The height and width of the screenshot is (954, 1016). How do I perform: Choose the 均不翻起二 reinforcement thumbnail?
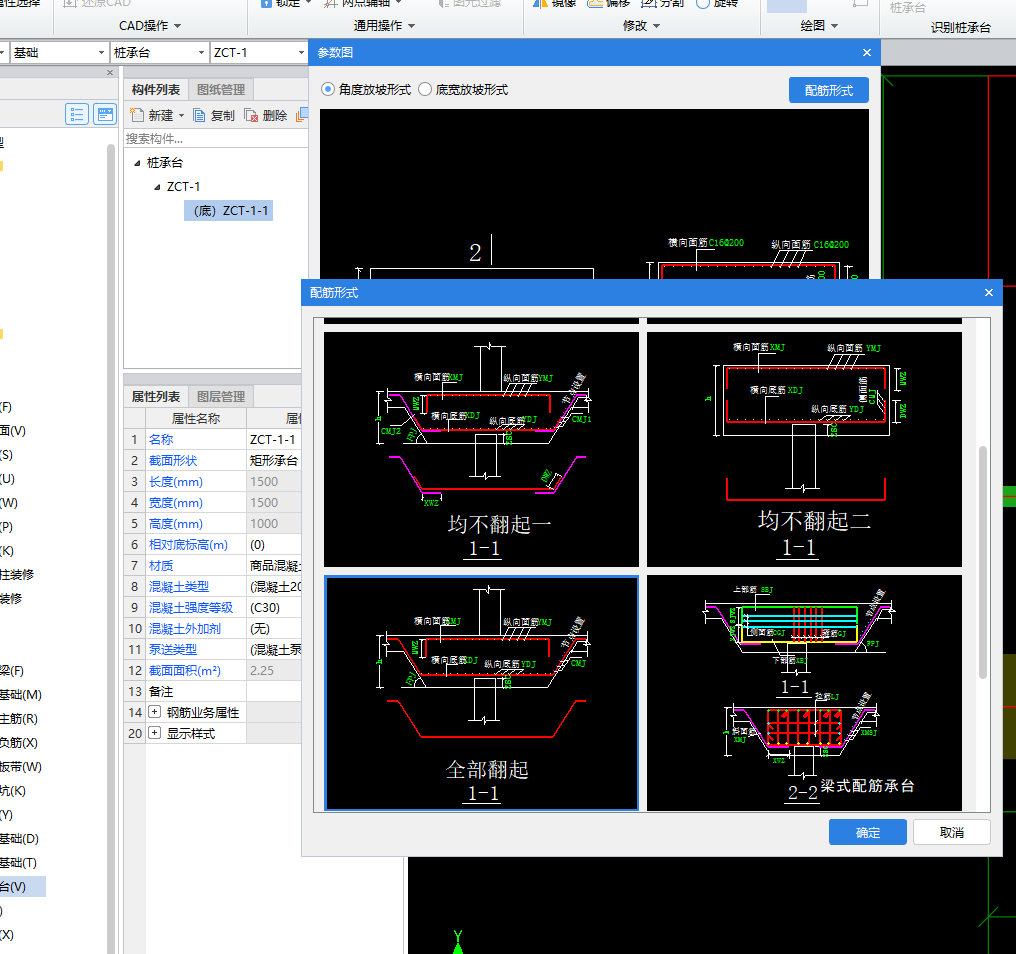pyautogui.click(x=804, y=449)
